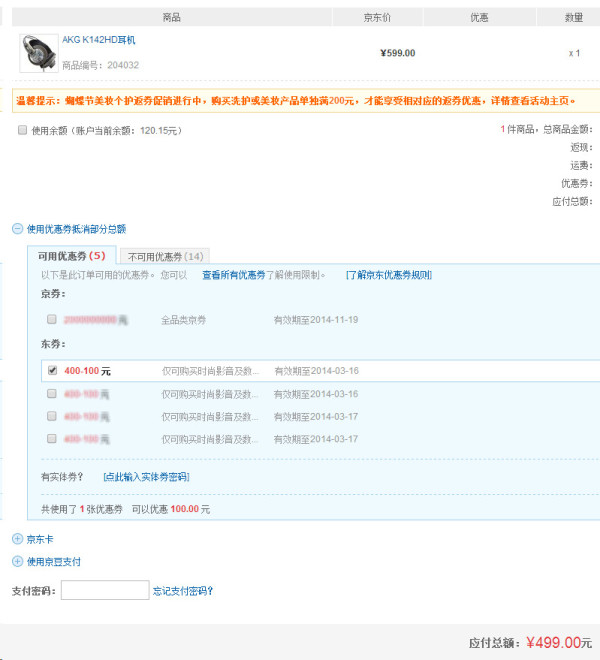Viewport: 600px width, 660px height.
Task: Collapse the 使用优惠券抵消部分总额 section
Action: pos(17,229)
